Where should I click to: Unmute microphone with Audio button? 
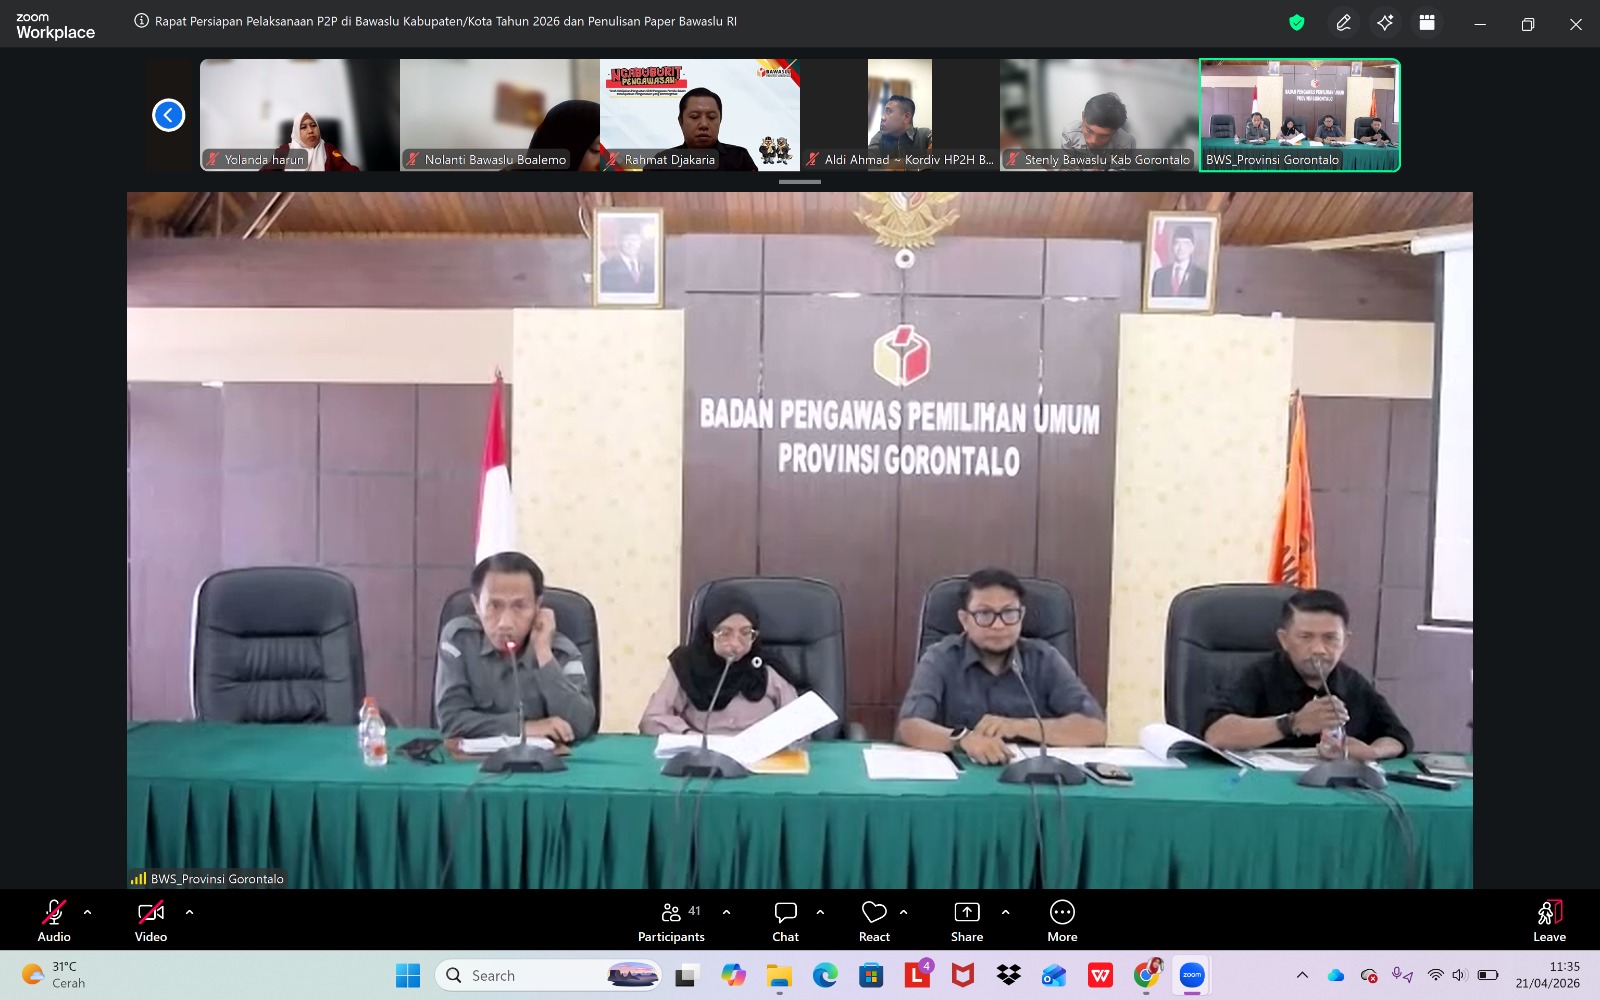(54, 921)
